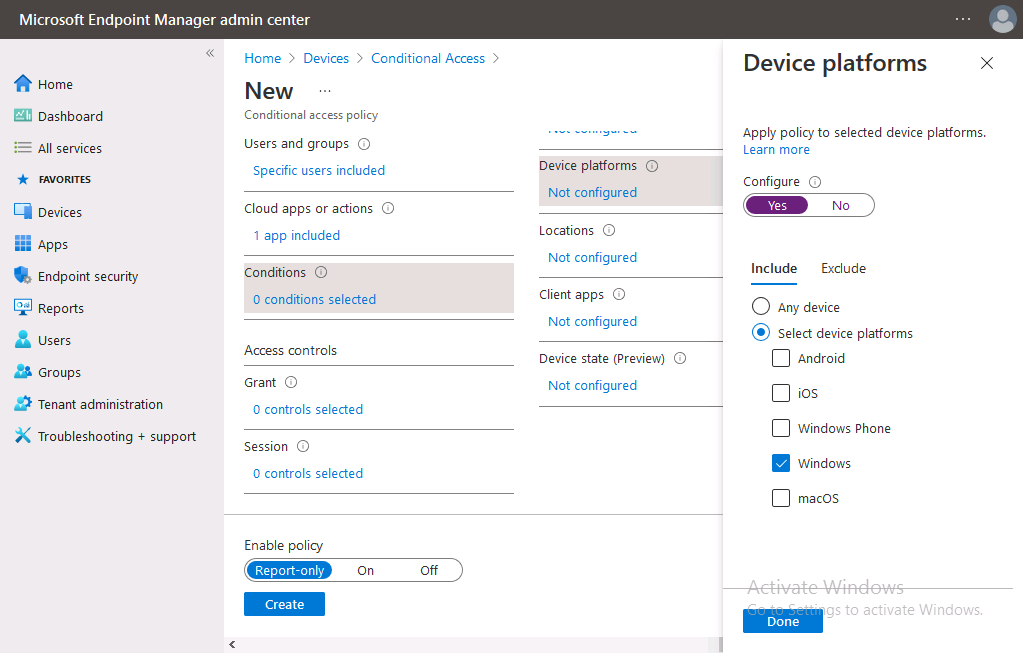The height and width of the screenshot is (653, 1023).
Task: Collapse the left navigation sidebar
Action: pos(210,53)
